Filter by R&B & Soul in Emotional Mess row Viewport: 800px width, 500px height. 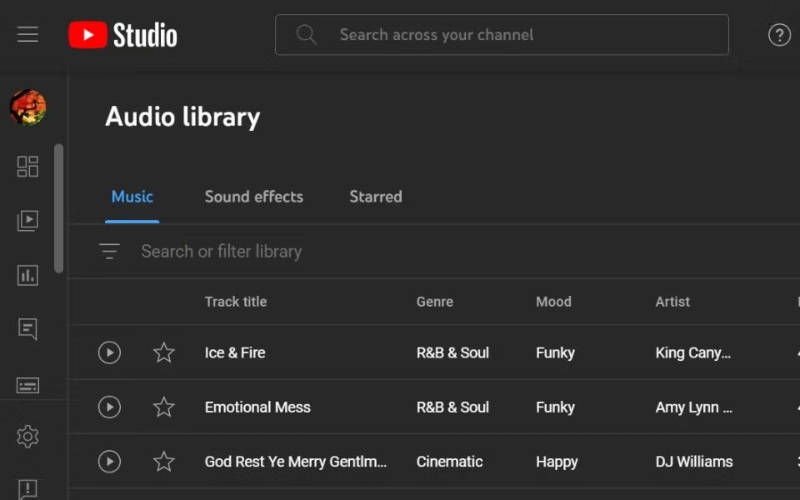coord(453,407)
